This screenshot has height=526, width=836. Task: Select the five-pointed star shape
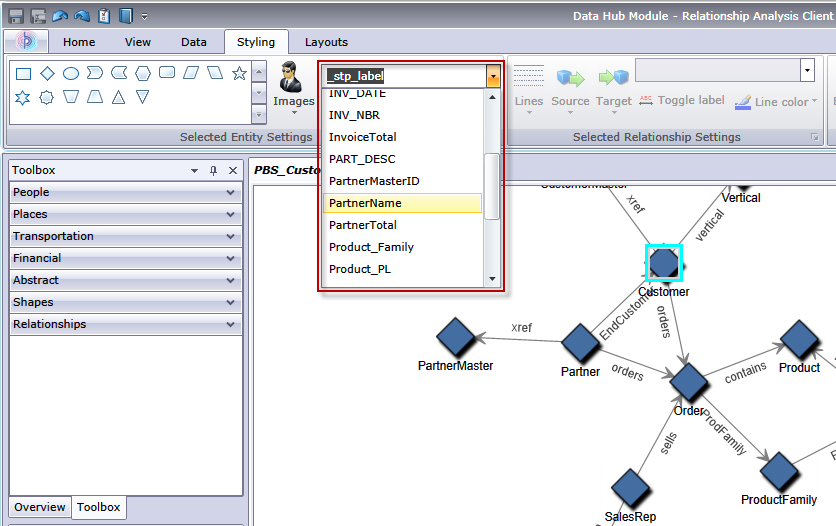pos(239,73)
